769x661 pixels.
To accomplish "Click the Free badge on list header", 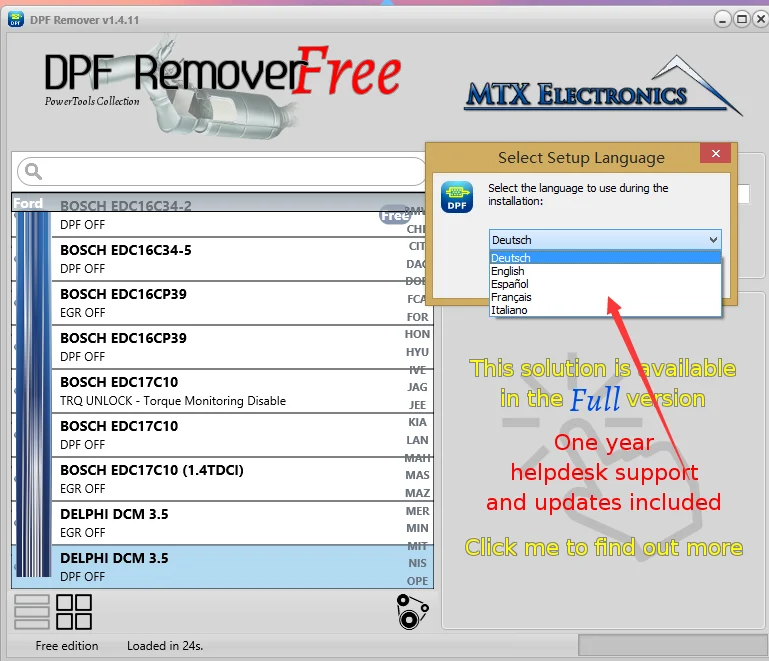I will [394, 215].
